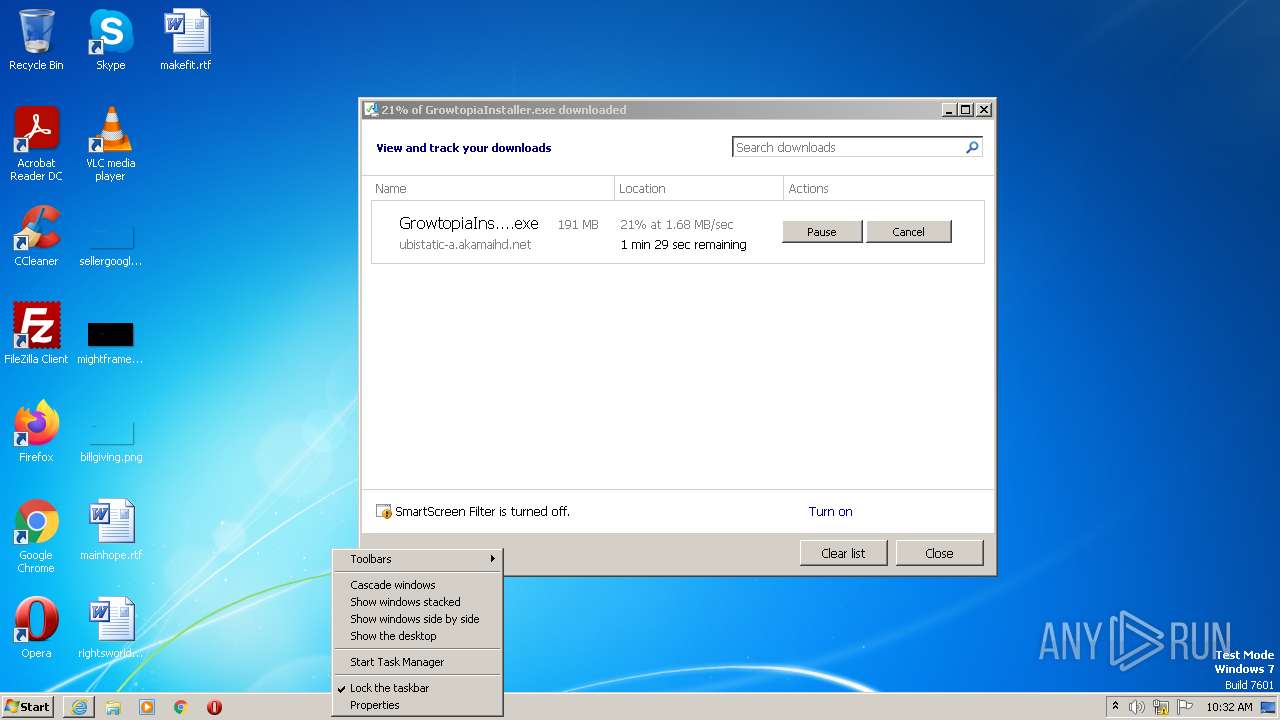Sort by the Name column header
The image size is (1280, 720).
(x=492, y=188)
